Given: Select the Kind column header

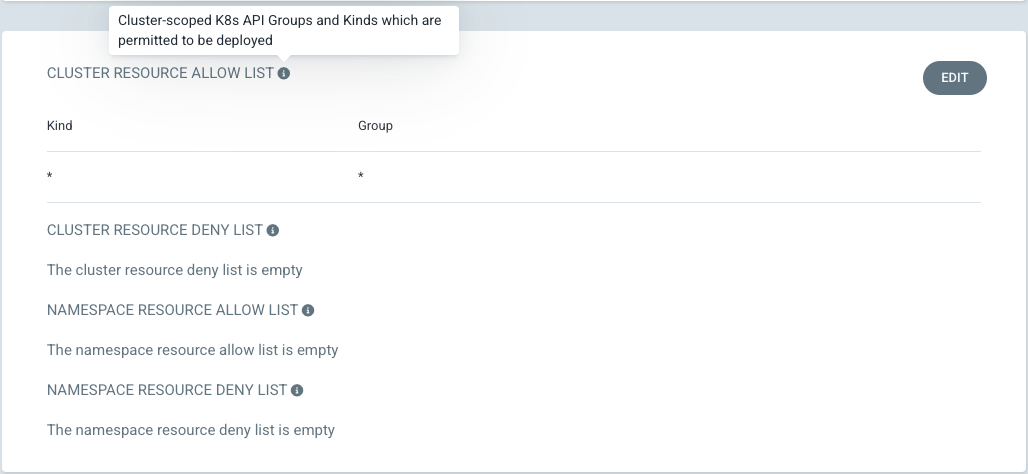Looking at the screenshot, I should 60,126.
